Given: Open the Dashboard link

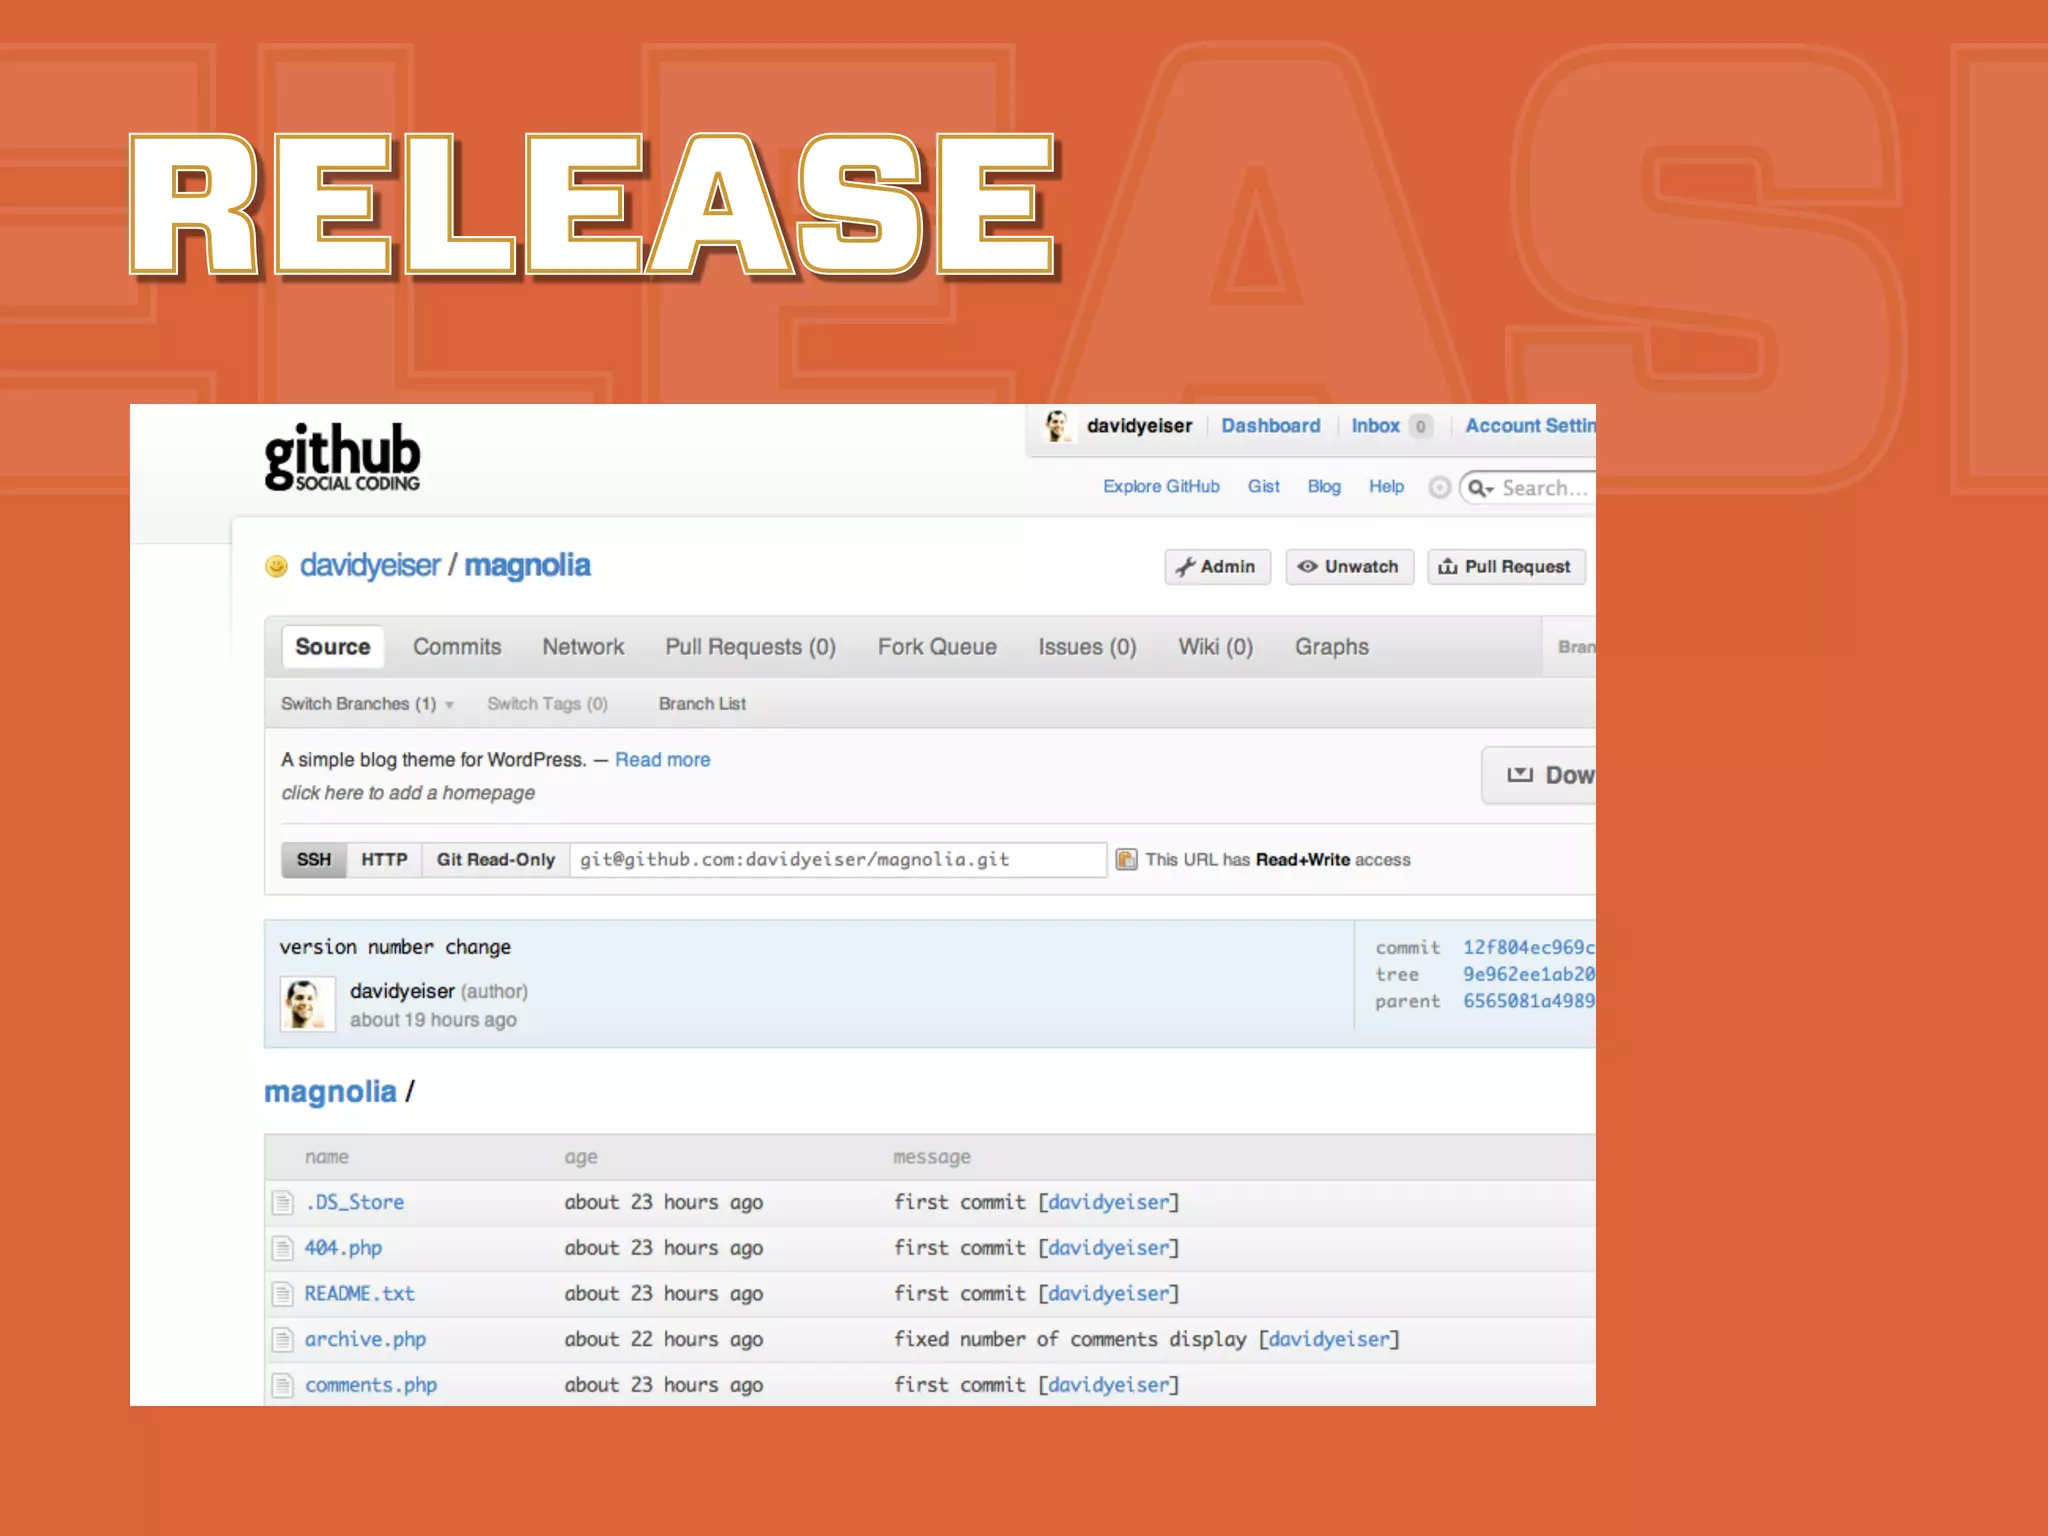Looking at the screenshot, I should coord(1270,426).
